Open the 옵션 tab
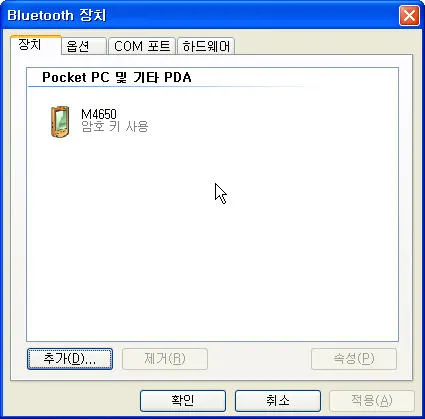Image resolution: width=425 pixels, height=419 pixels. (x=77, y=46)
